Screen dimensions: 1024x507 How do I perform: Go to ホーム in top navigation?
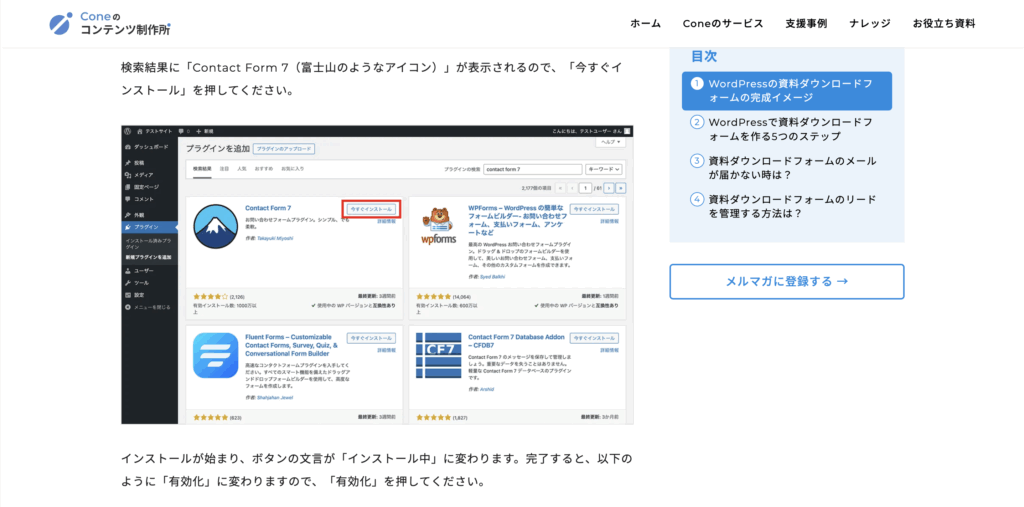coord(645,24)
